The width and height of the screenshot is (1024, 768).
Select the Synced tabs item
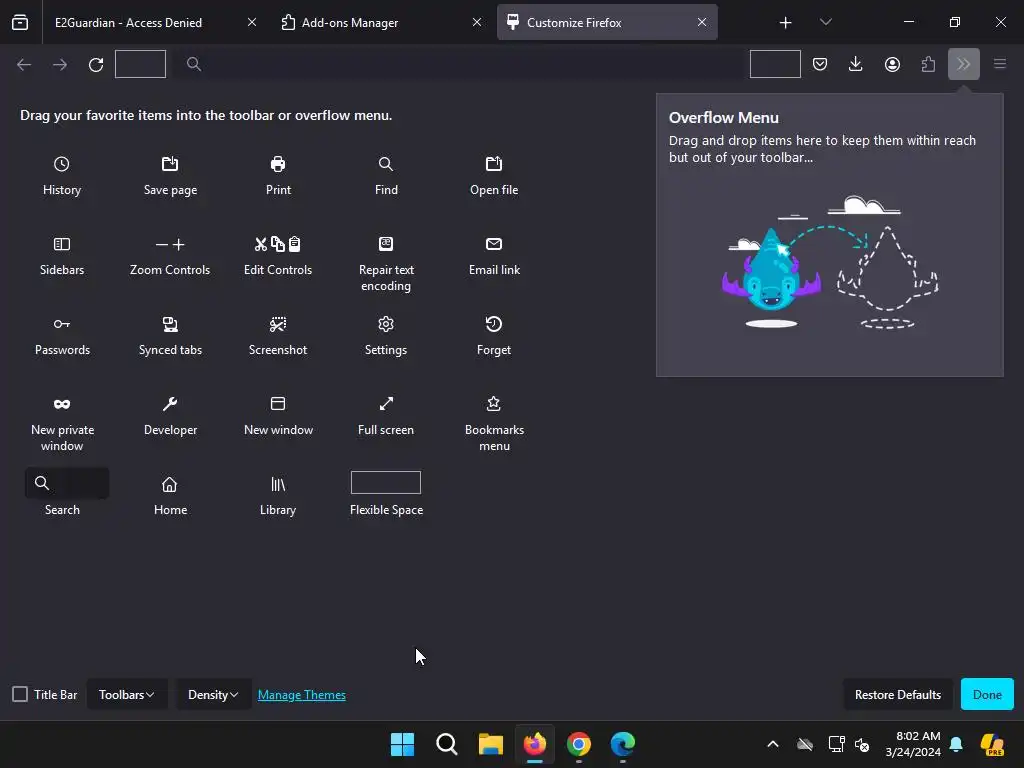[x=170, y=336]
